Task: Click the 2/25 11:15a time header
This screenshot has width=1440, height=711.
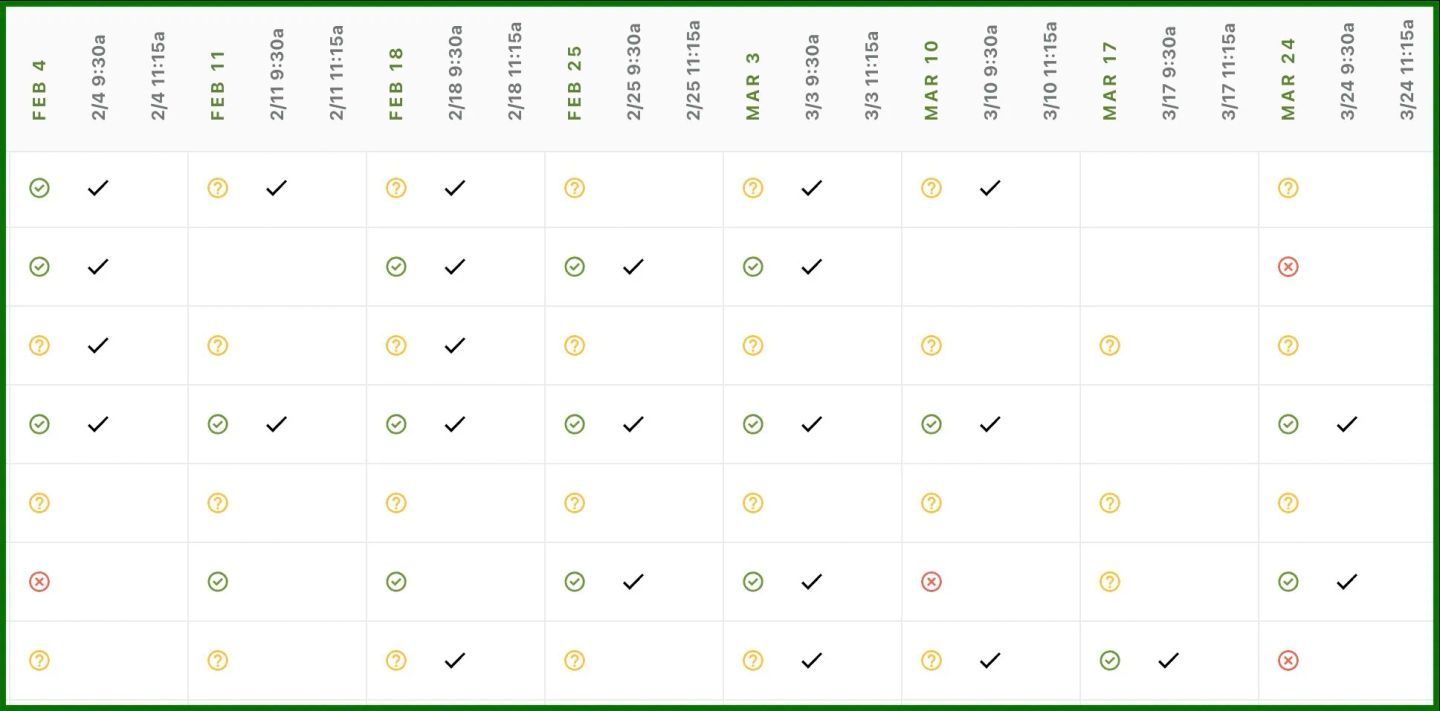Action: (693, 70)
